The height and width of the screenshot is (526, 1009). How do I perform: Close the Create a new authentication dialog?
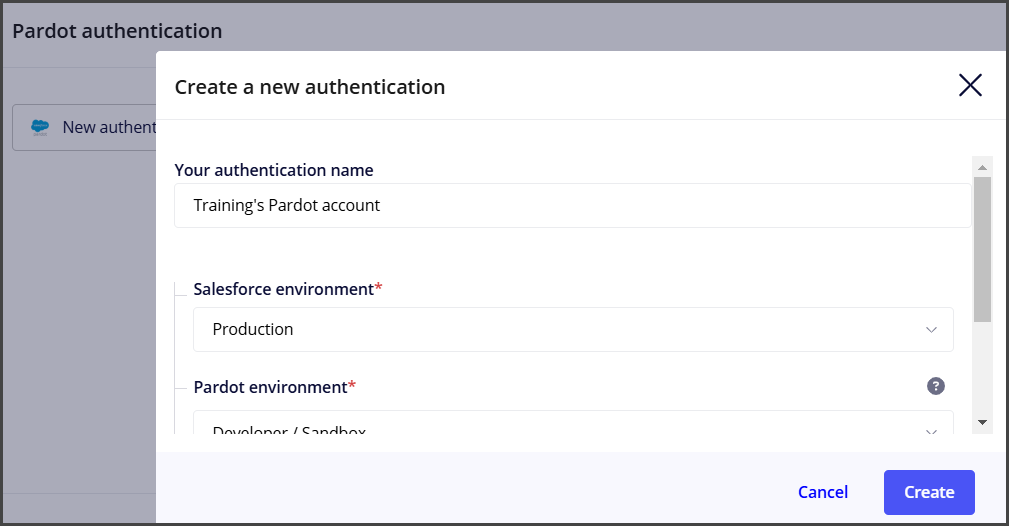click(970, 85)
